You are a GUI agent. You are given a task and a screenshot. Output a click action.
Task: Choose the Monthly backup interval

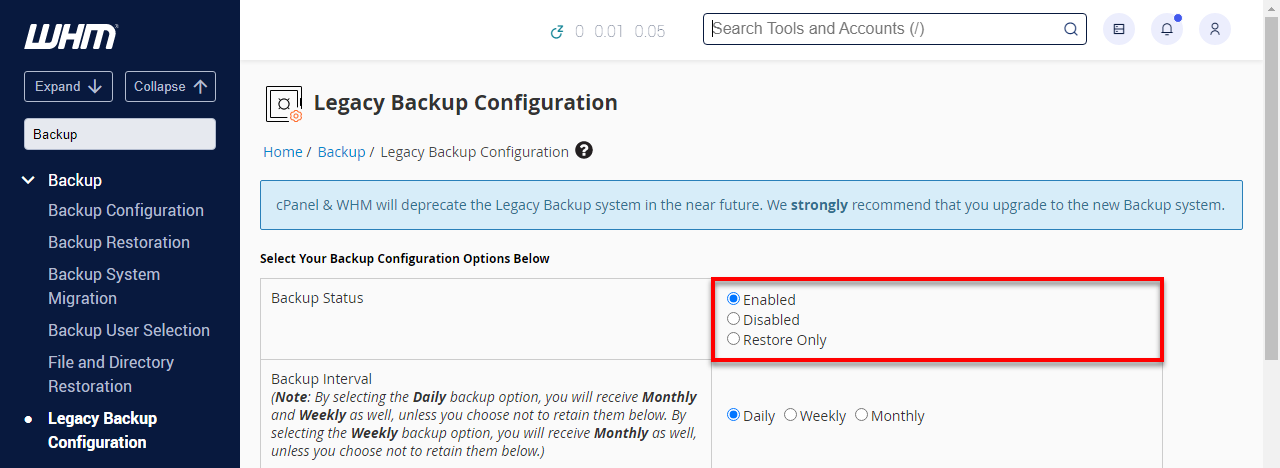(x=862, y=414)
